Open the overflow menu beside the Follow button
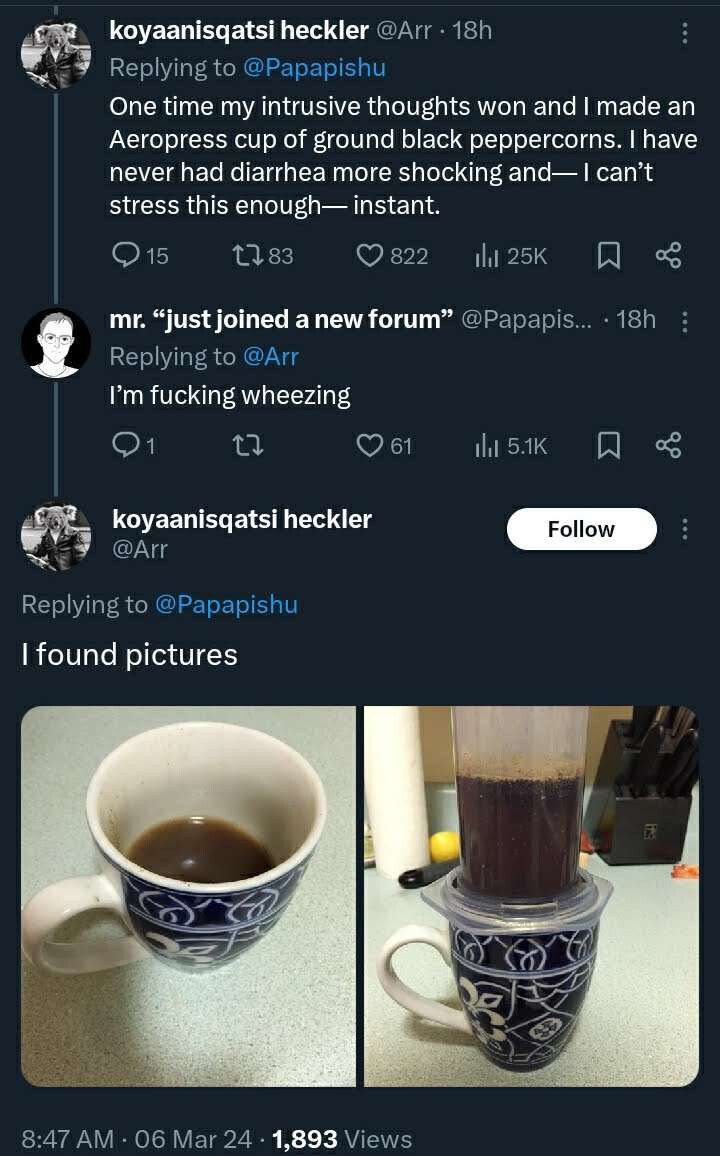The width and height of the screenshot is (720, 1156). [x=684, y=530]
